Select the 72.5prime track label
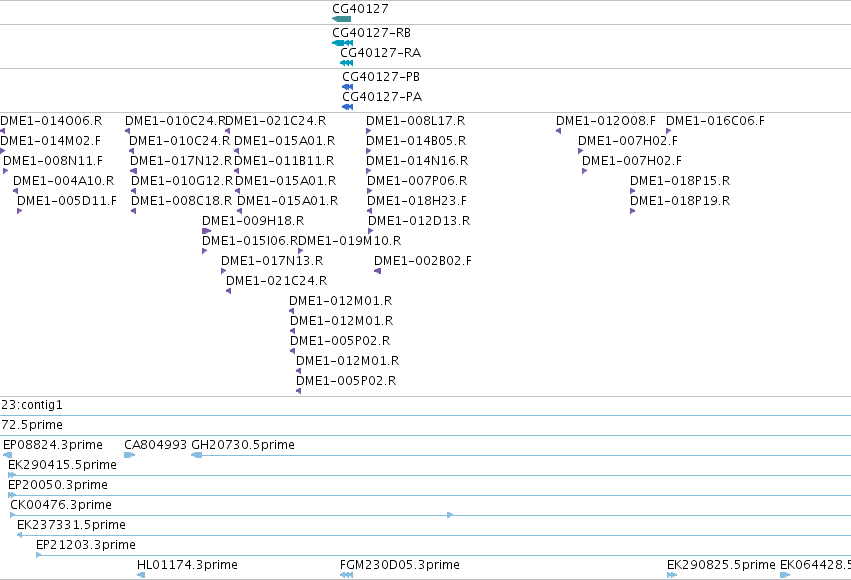 (32, 425)
